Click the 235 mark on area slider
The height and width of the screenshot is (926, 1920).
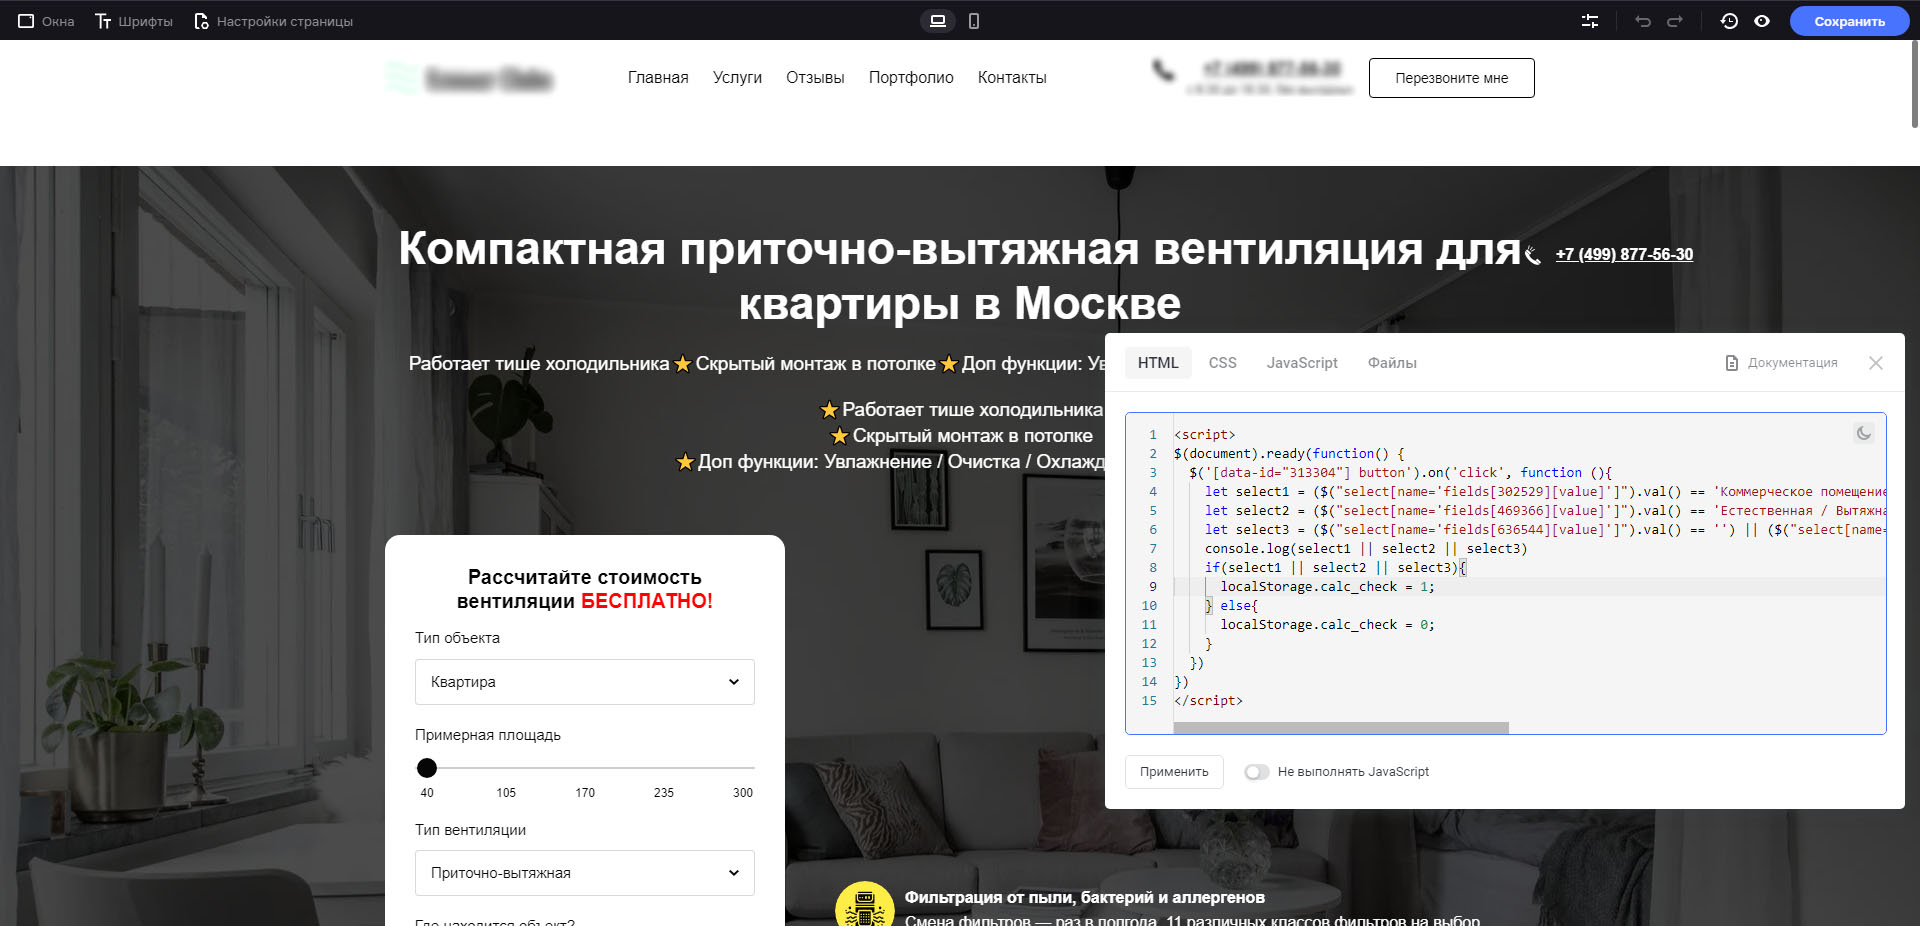point(664,793)
